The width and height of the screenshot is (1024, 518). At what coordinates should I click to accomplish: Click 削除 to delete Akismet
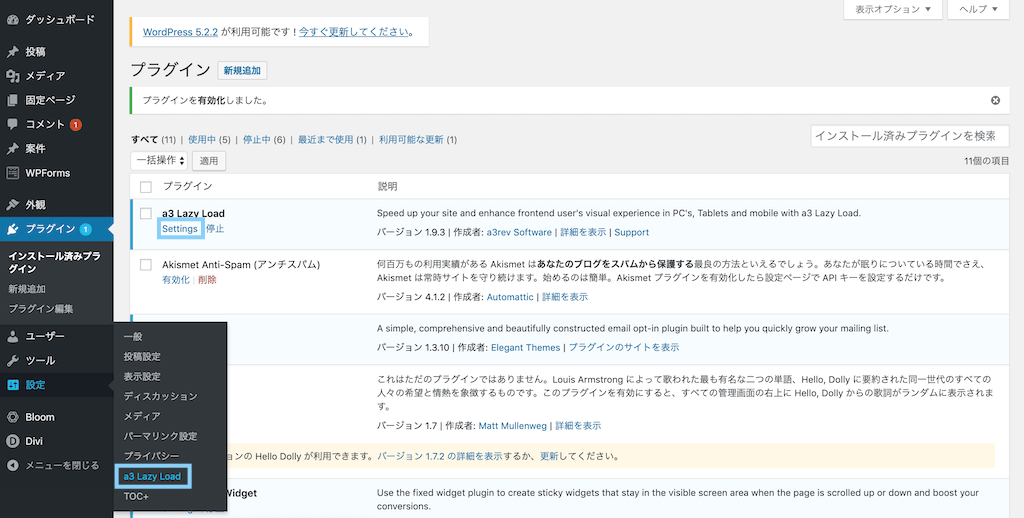point(207,280)
